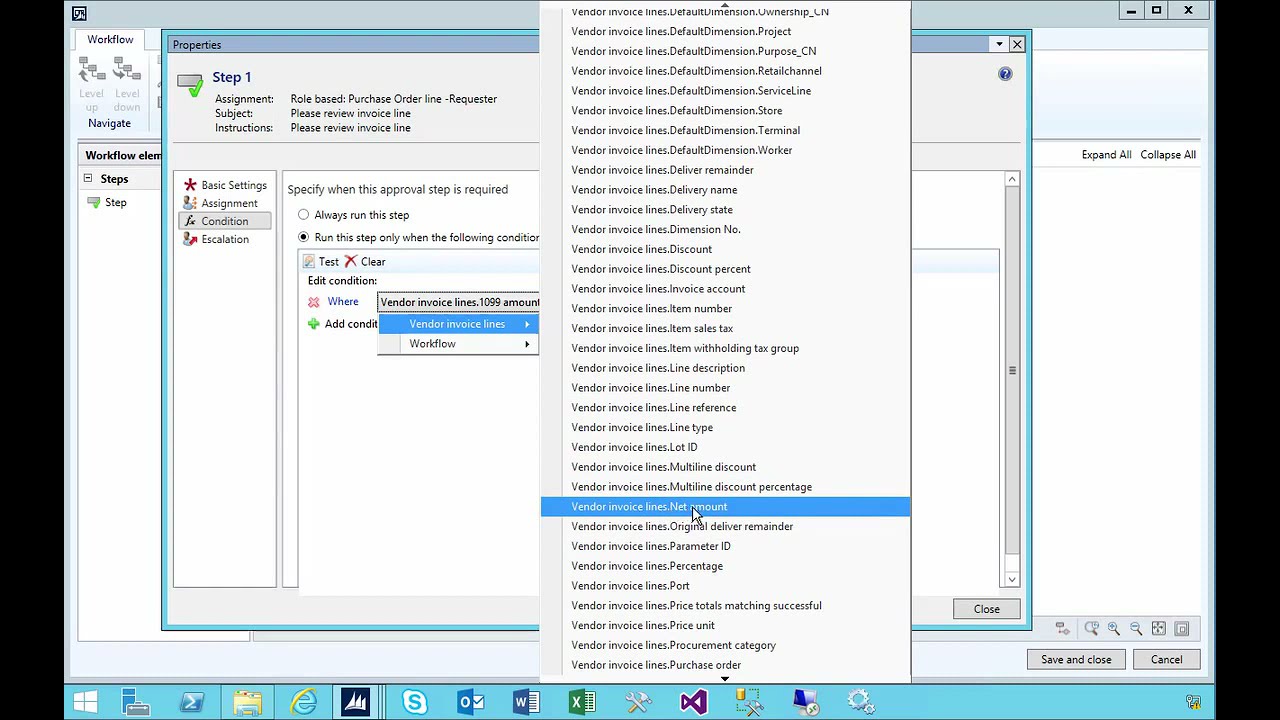The height and width of the screenshot is (720, 1280).
Task: Collapse the Steps section toggle
Action: (88, 178)
